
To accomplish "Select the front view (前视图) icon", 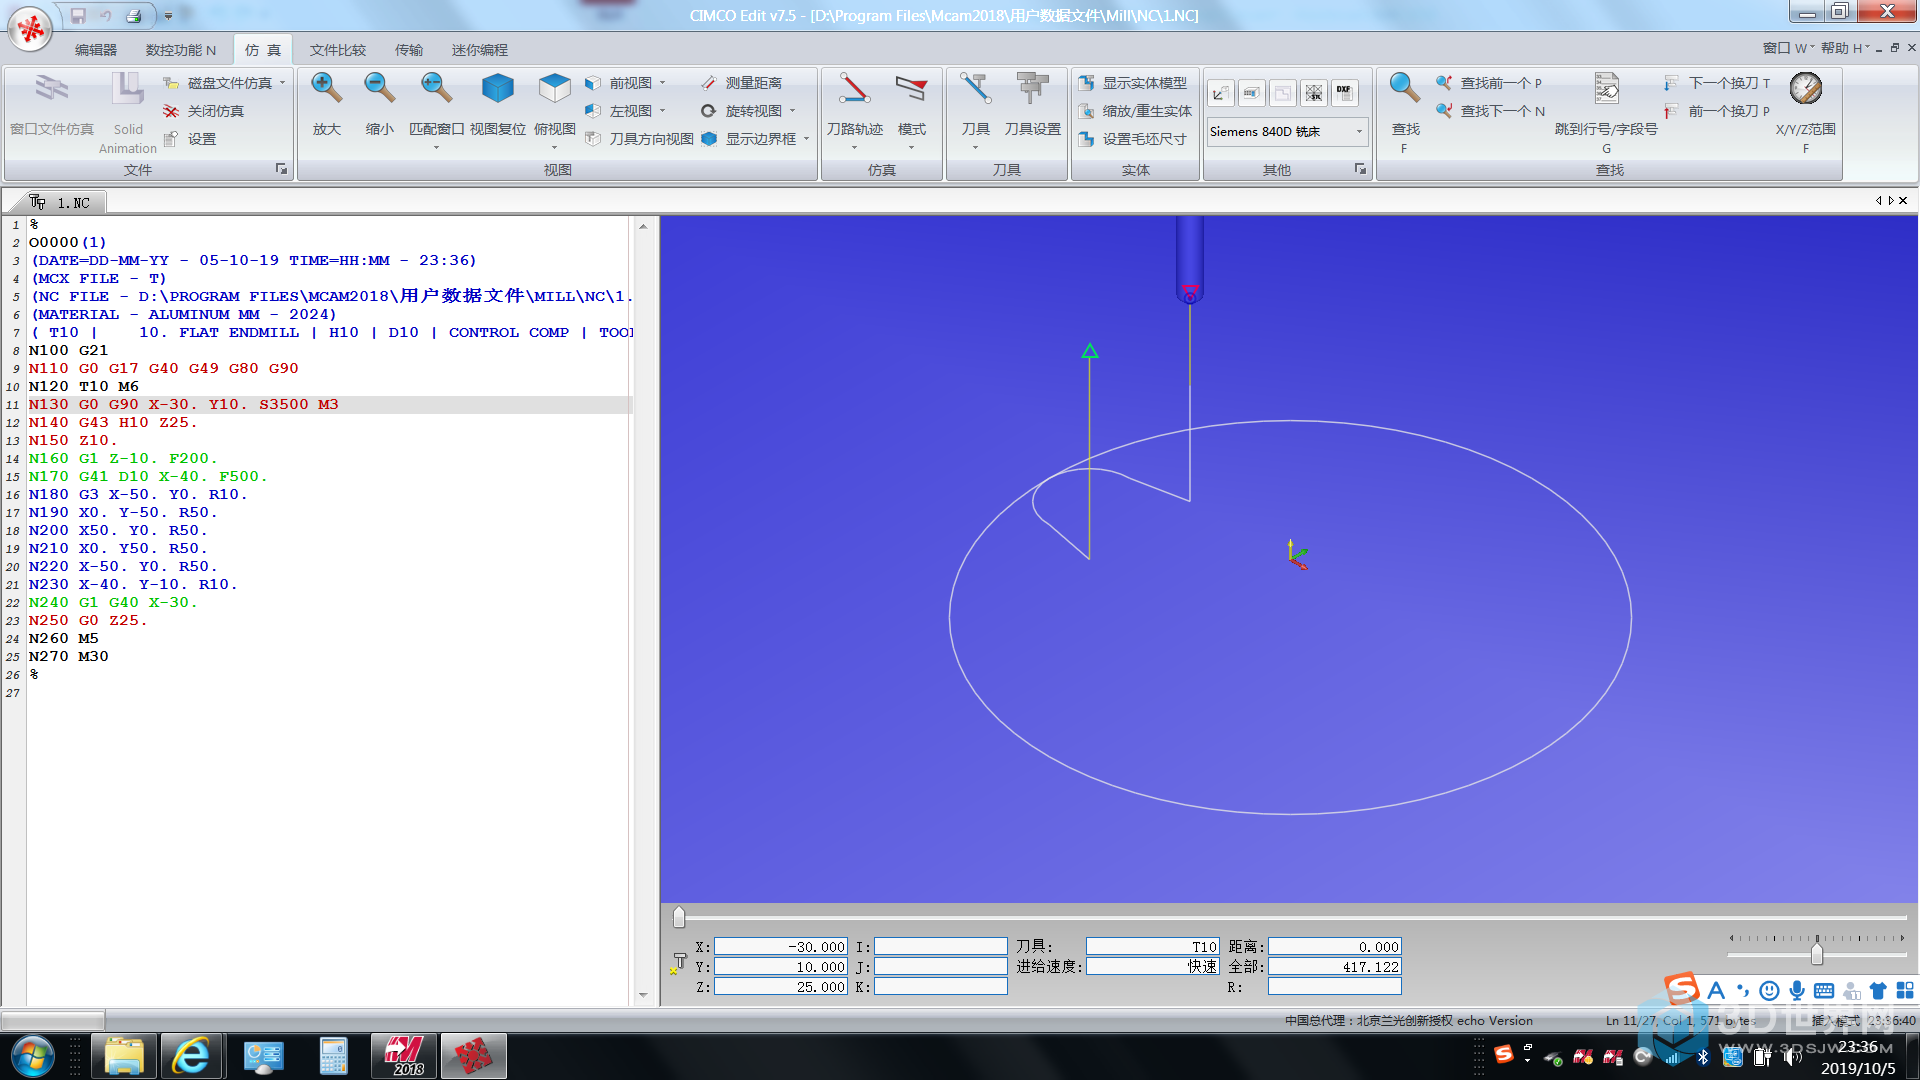I will [593, 83].
